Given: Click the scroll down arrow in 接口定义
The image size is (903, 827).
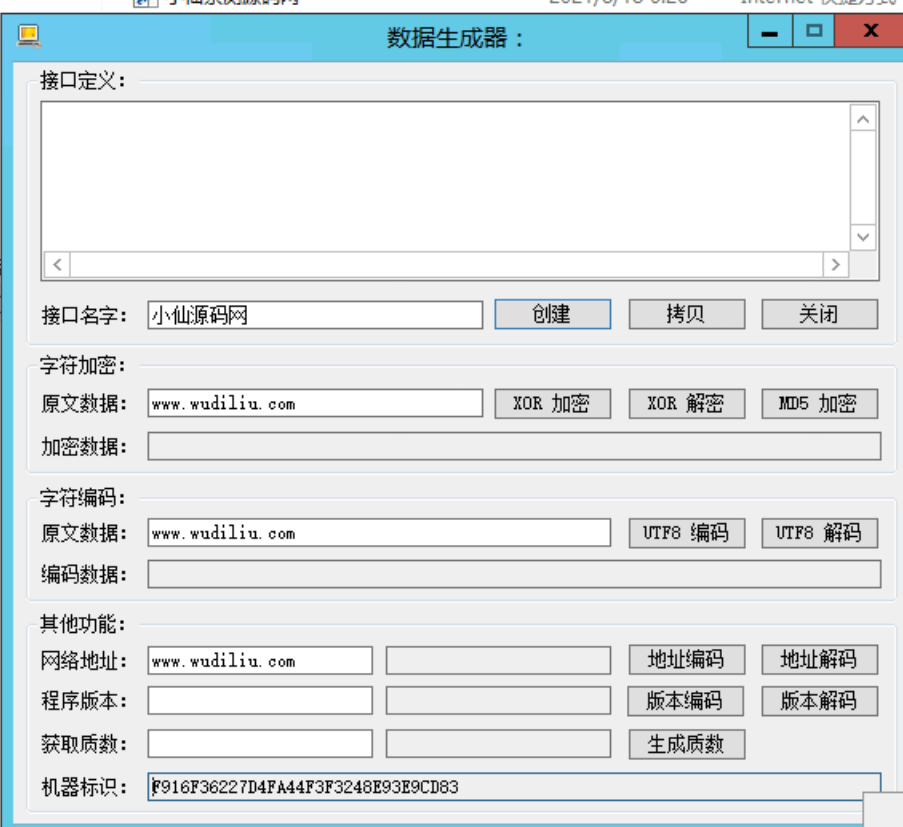Looking at the screenshot, I should 863,237.
